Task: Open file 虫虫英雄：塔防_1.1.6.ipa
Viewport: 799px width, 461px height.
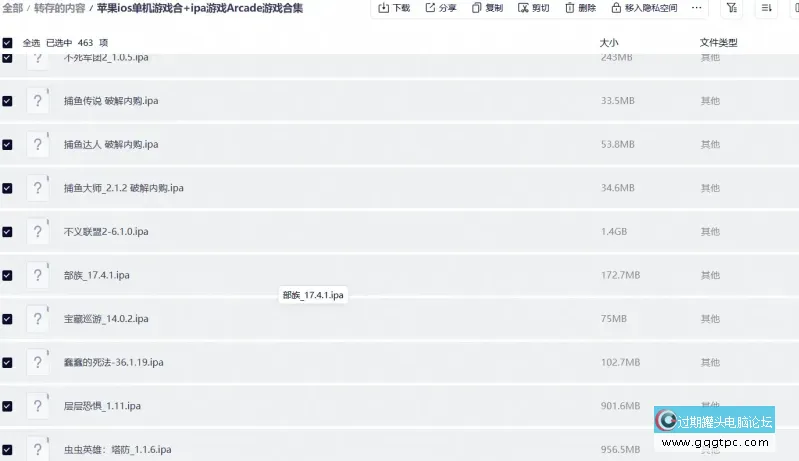Action: click(x=118, y=450)
